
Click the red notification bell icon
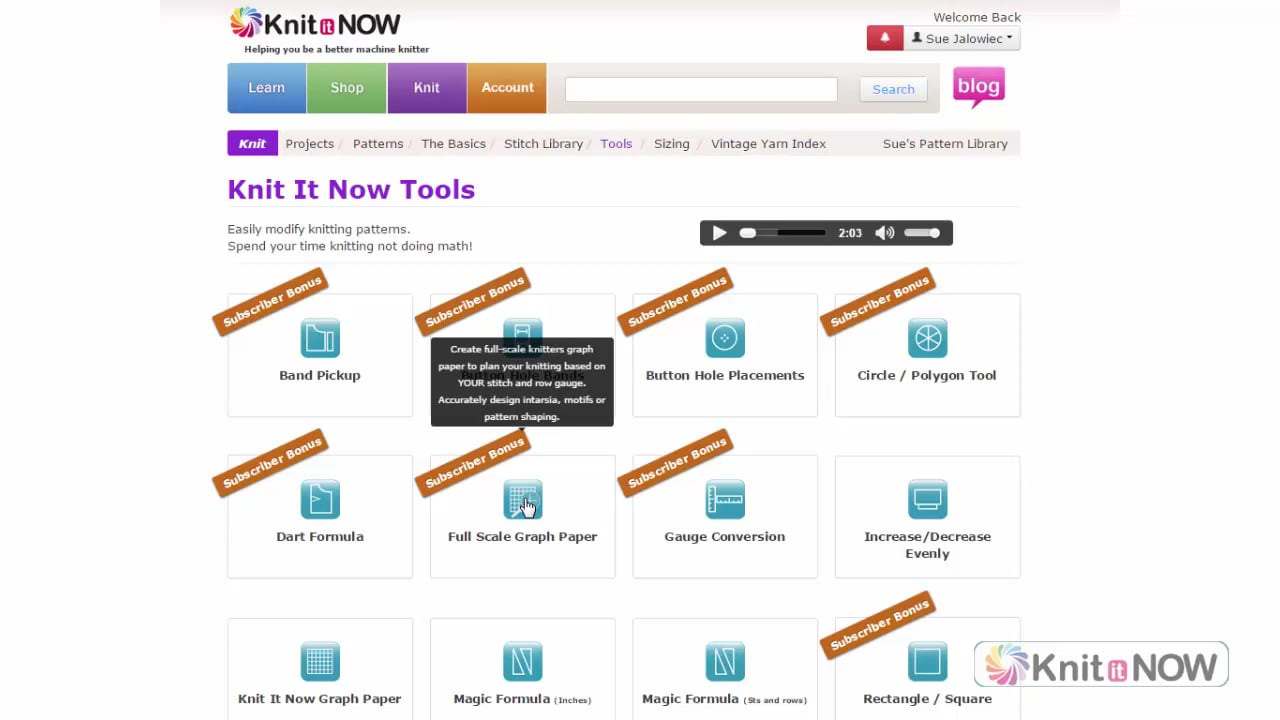(x=885, y=38)
